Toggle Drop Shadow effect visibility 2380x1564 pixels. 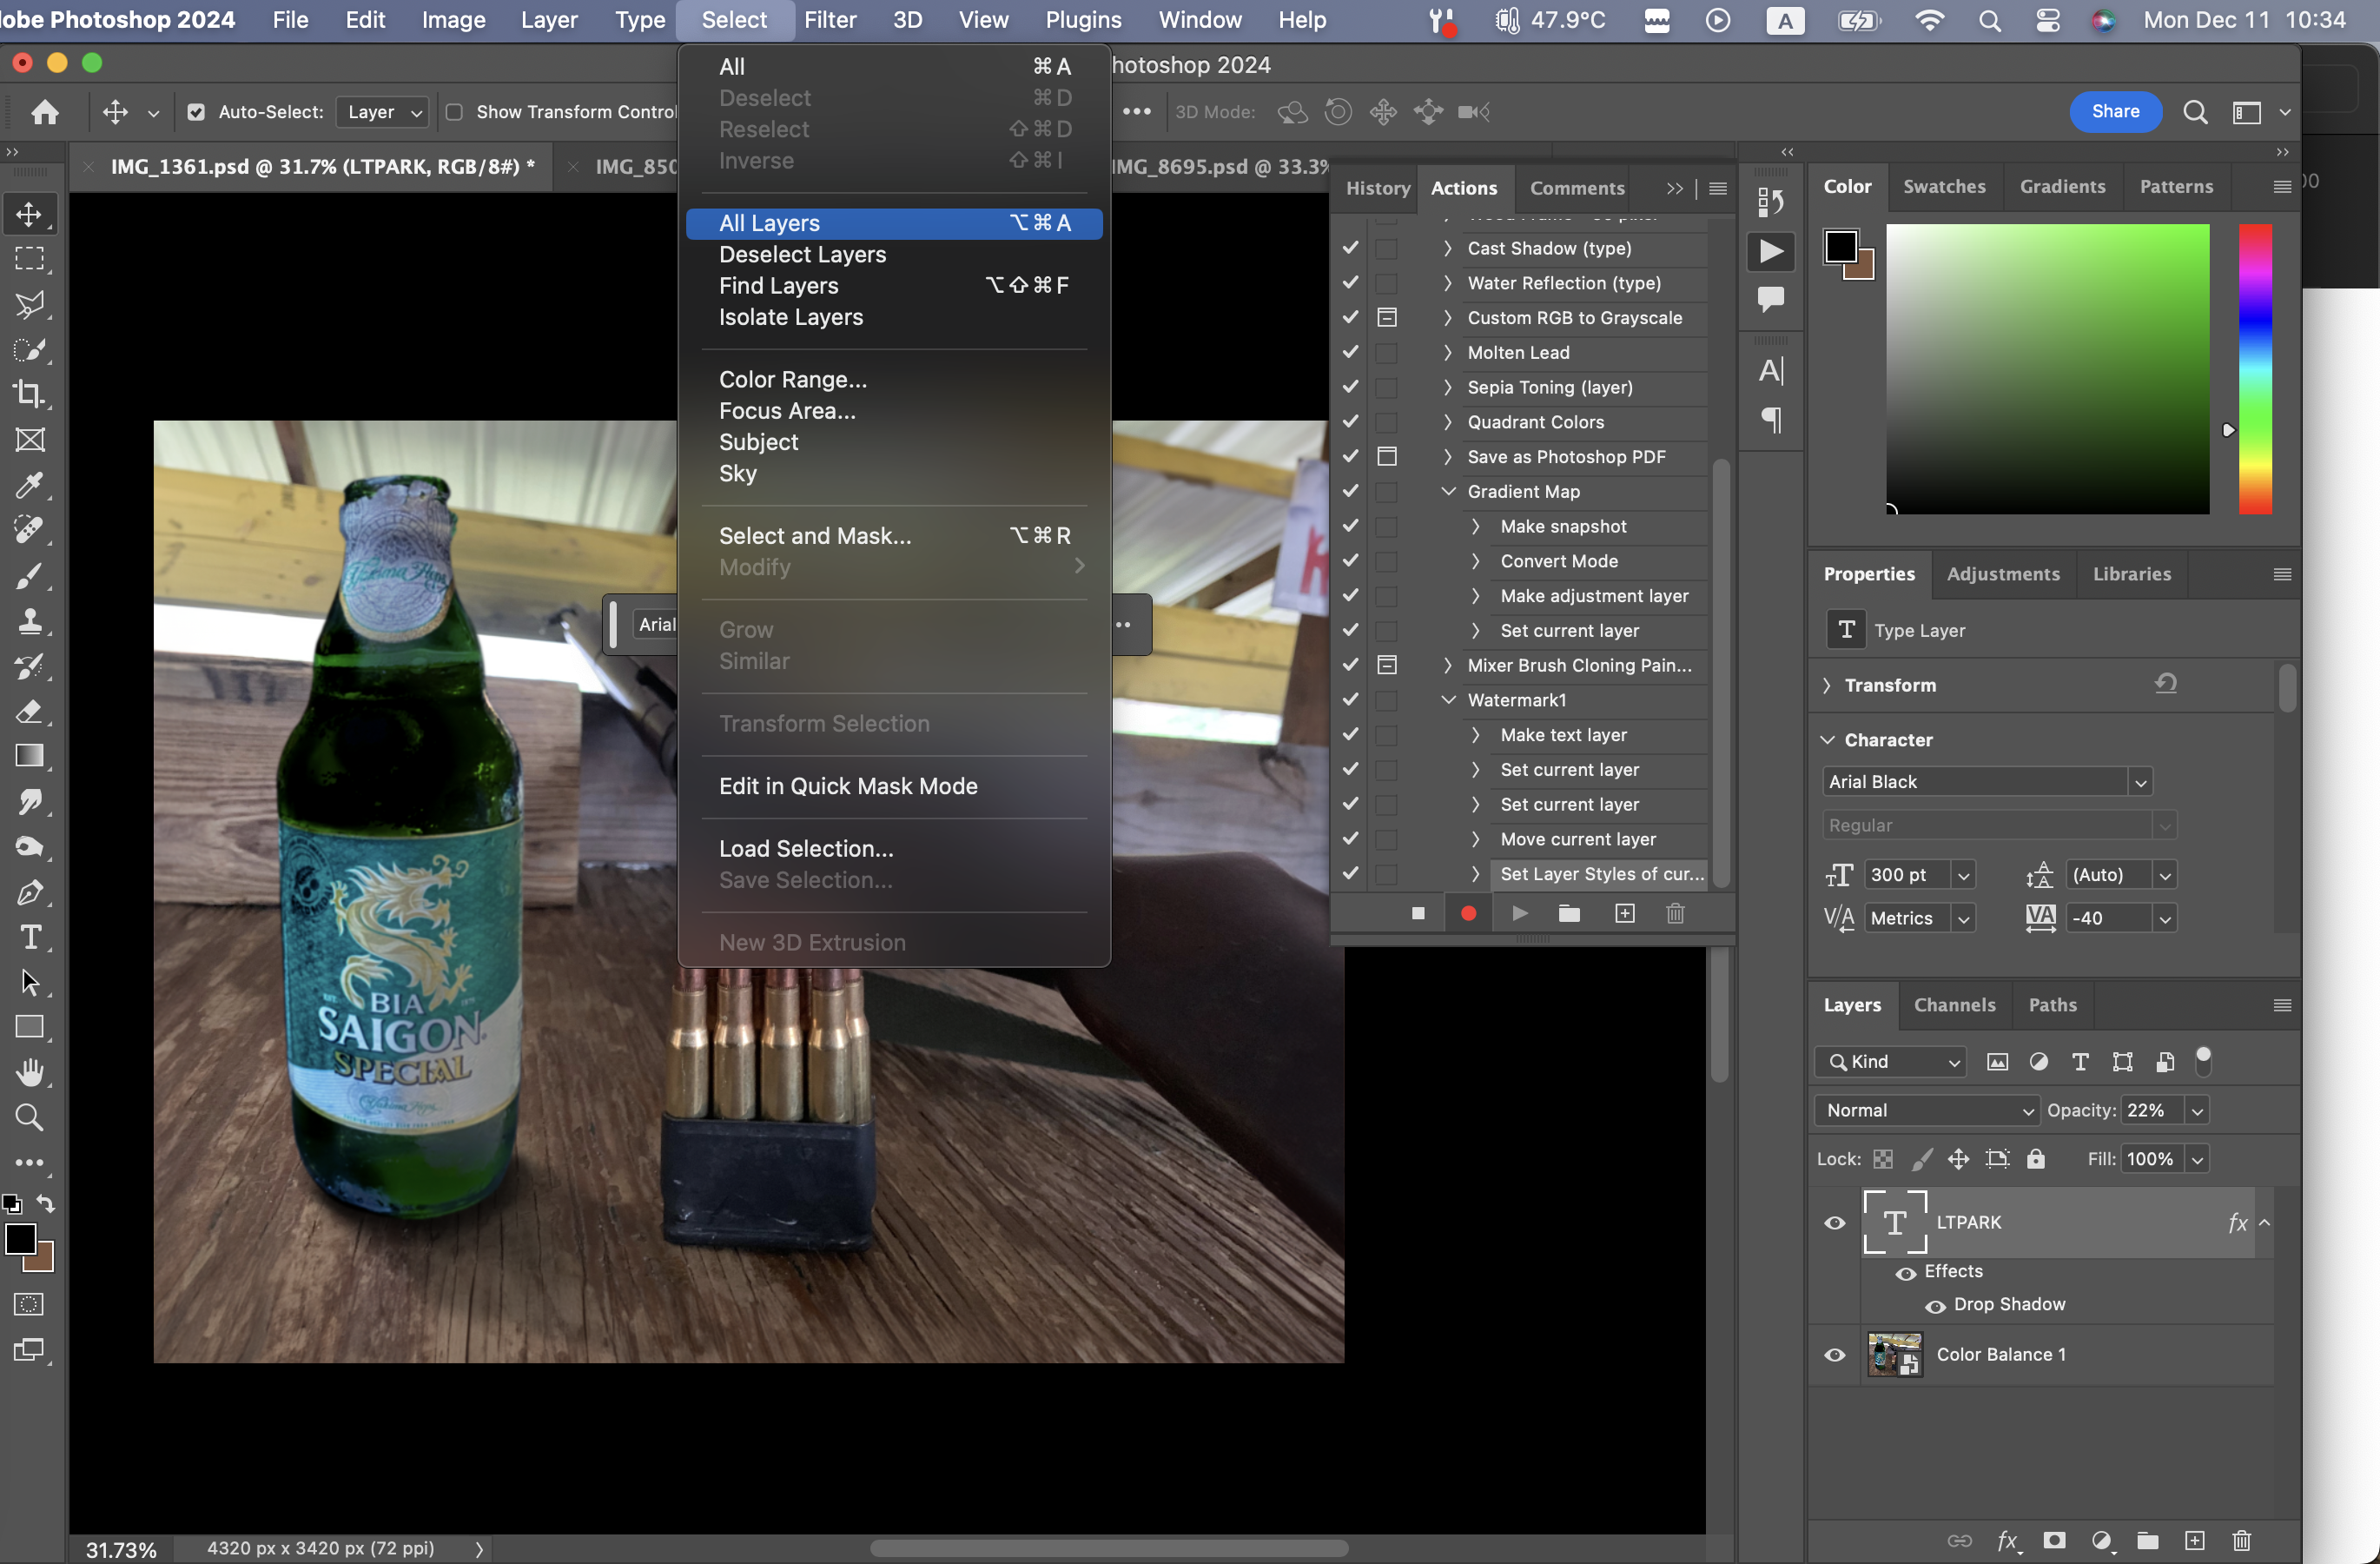coord(1935,1306)
